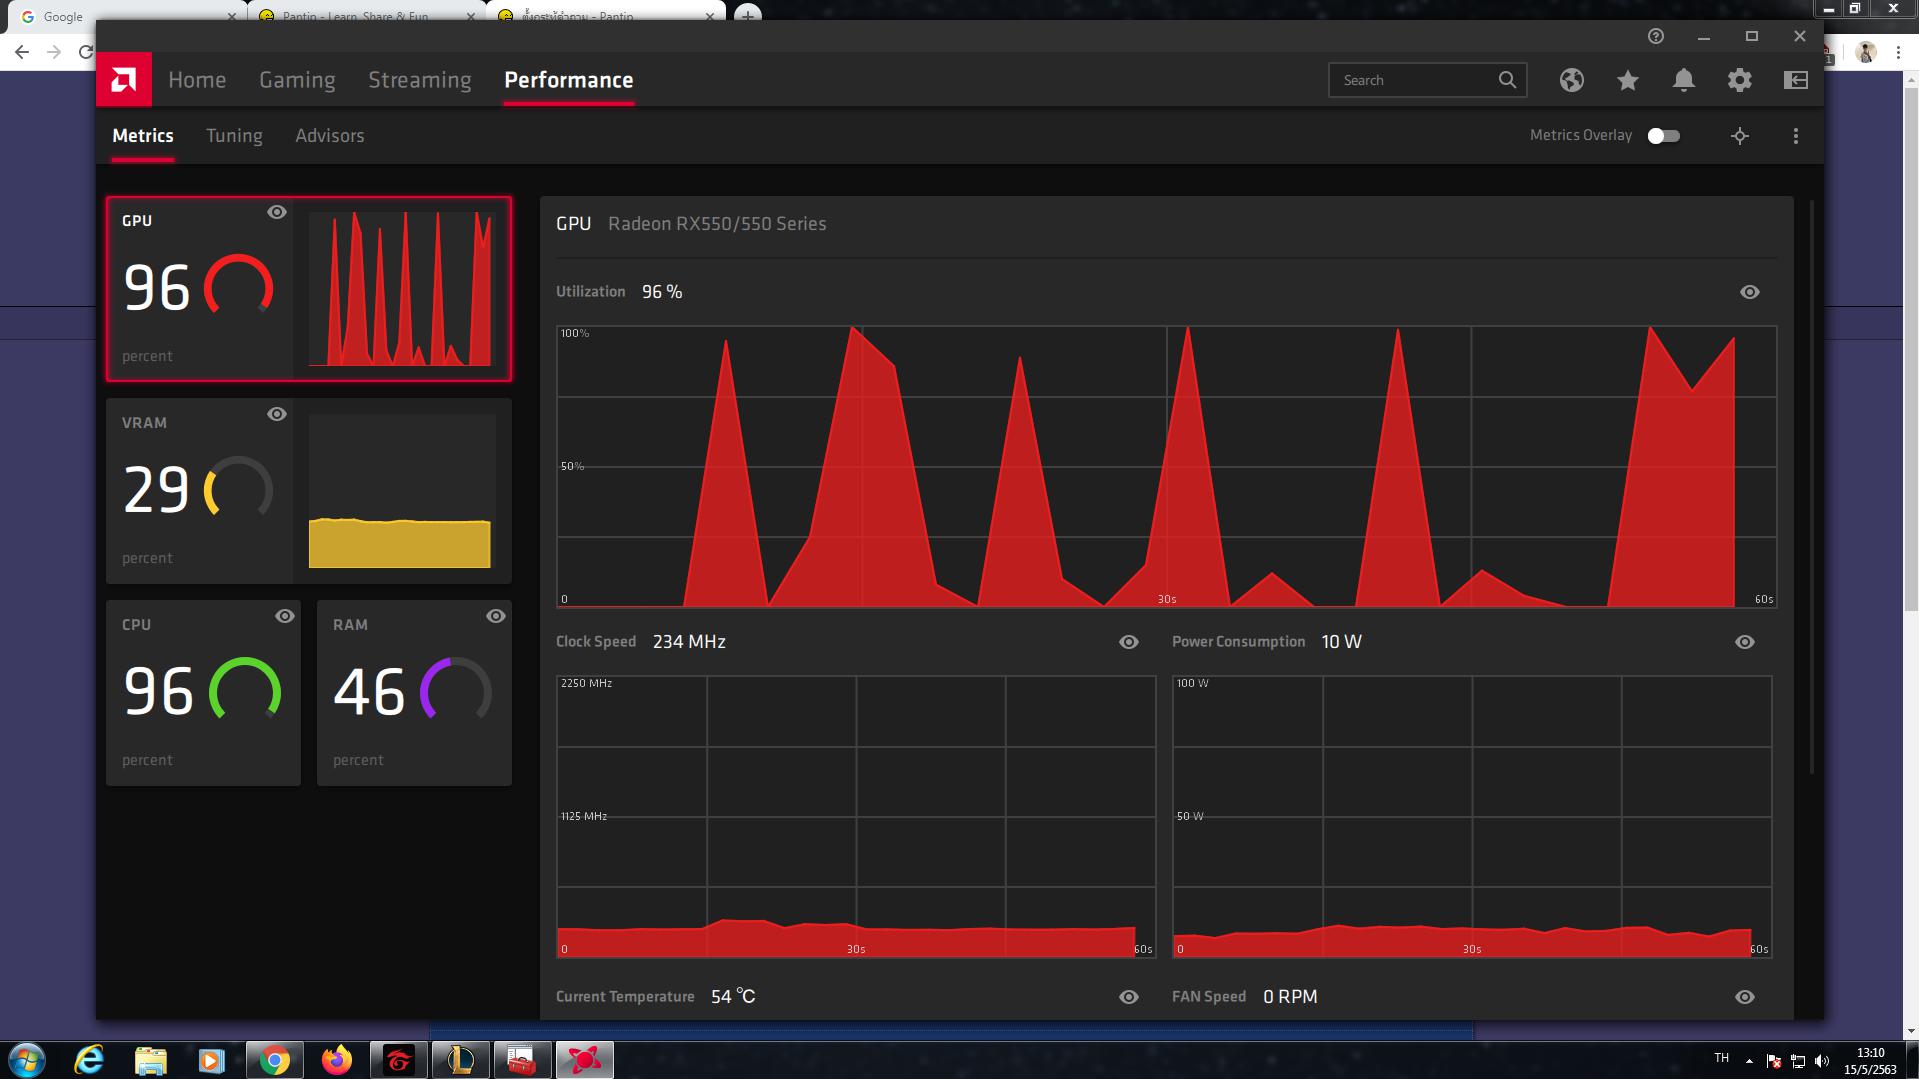This screenshot has height=1079, width=1919.
Task: Click the 10 W power value
Action: click(x=1341, y=642)
